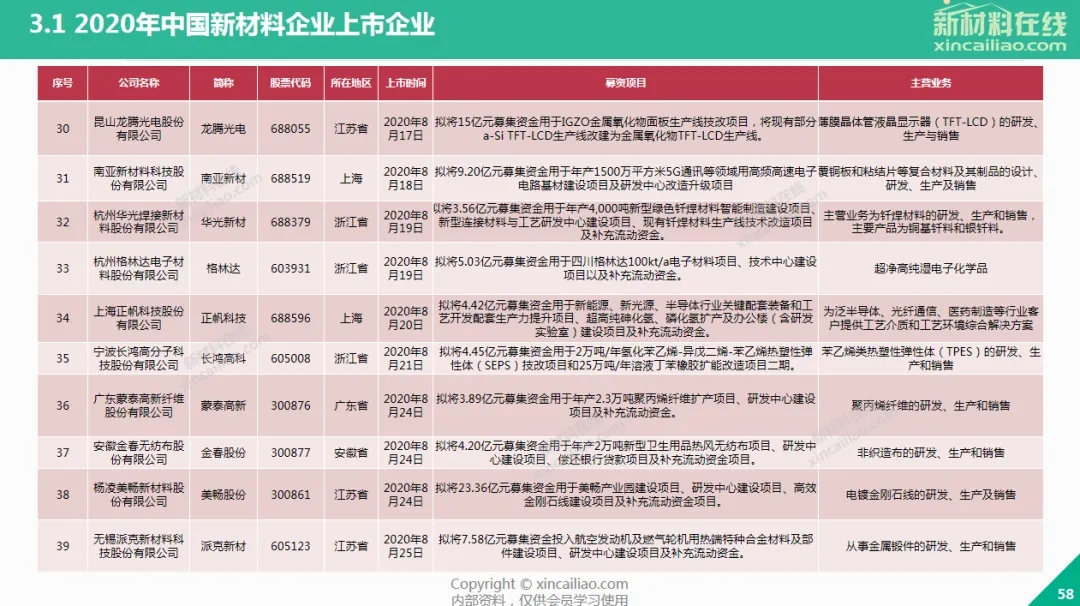The height and width of the screenshot is (606, 1080).
Task: Click the 简称 column header
Action: click(x=223, y=83)
